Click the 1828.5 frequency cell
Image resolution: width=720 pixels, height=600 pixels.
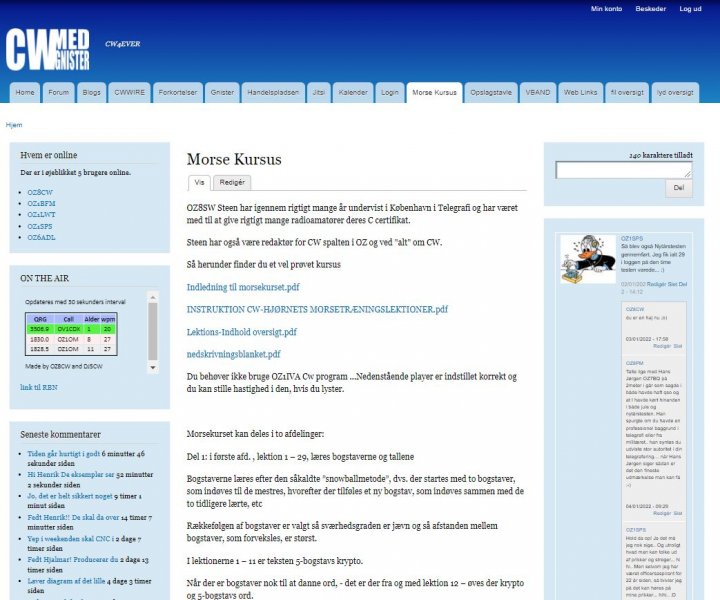(39, 349)
